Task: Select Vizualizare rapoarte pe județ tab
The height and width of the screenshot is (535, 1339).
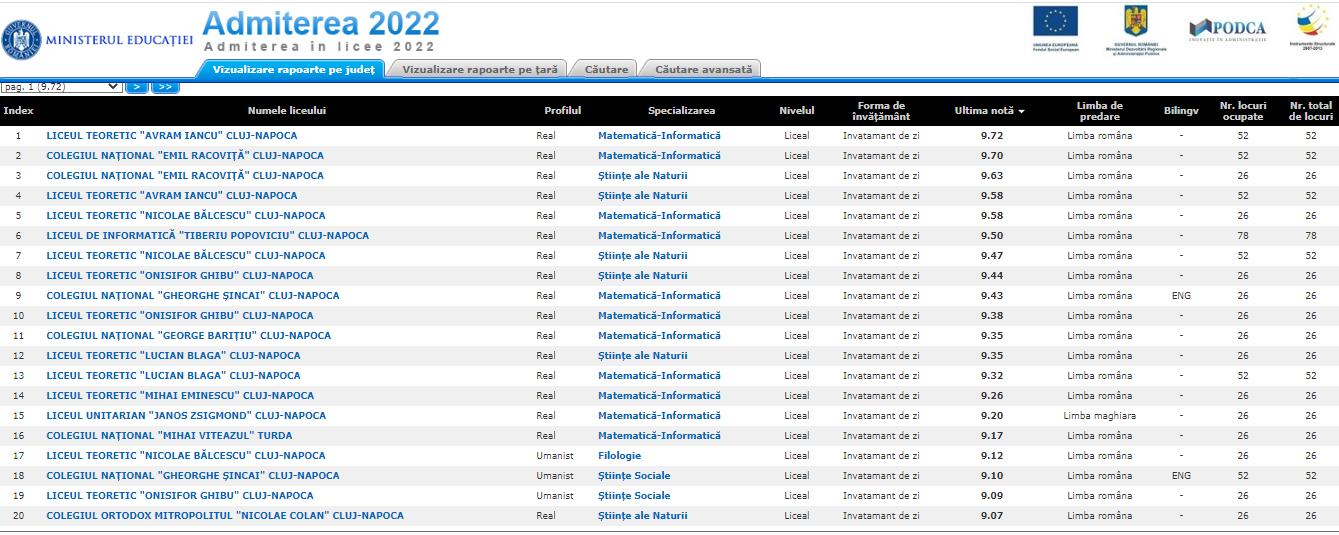Action: tap(292, 69)
